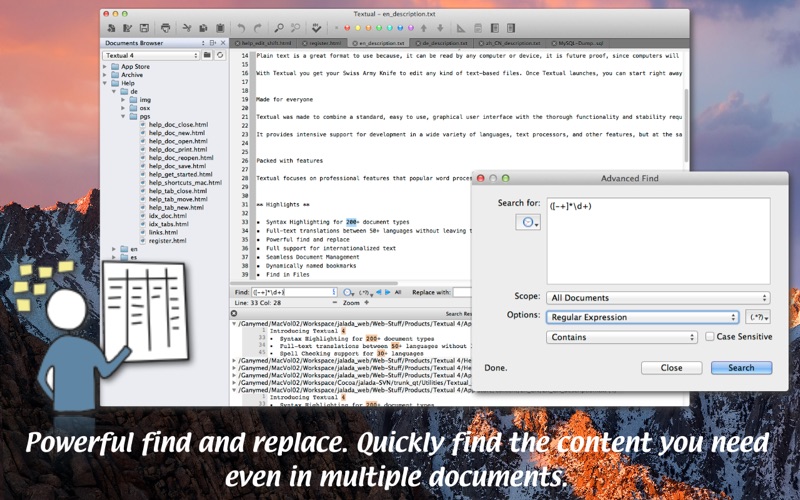Close the Search Results pane round X icon
Screen dimensions: 800x500
(234, 313)
